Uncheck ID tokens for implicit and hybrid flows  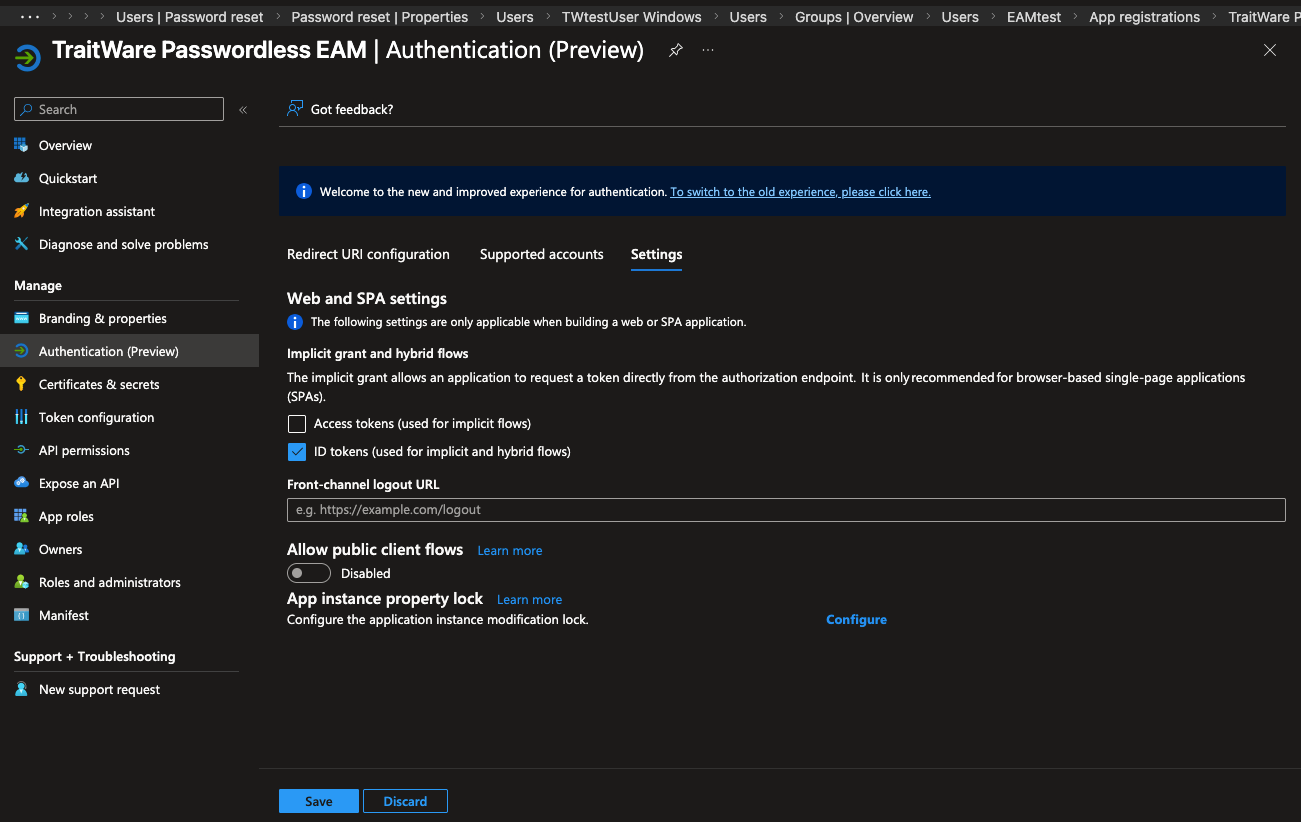coord(296,452)
